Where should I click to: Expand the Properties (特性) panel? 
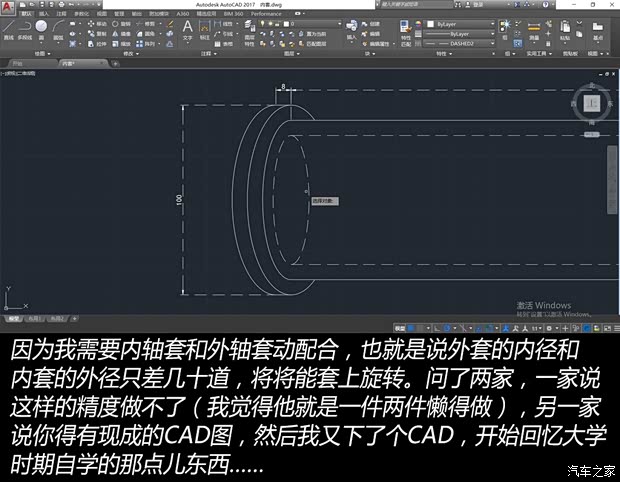coord(444,53)
